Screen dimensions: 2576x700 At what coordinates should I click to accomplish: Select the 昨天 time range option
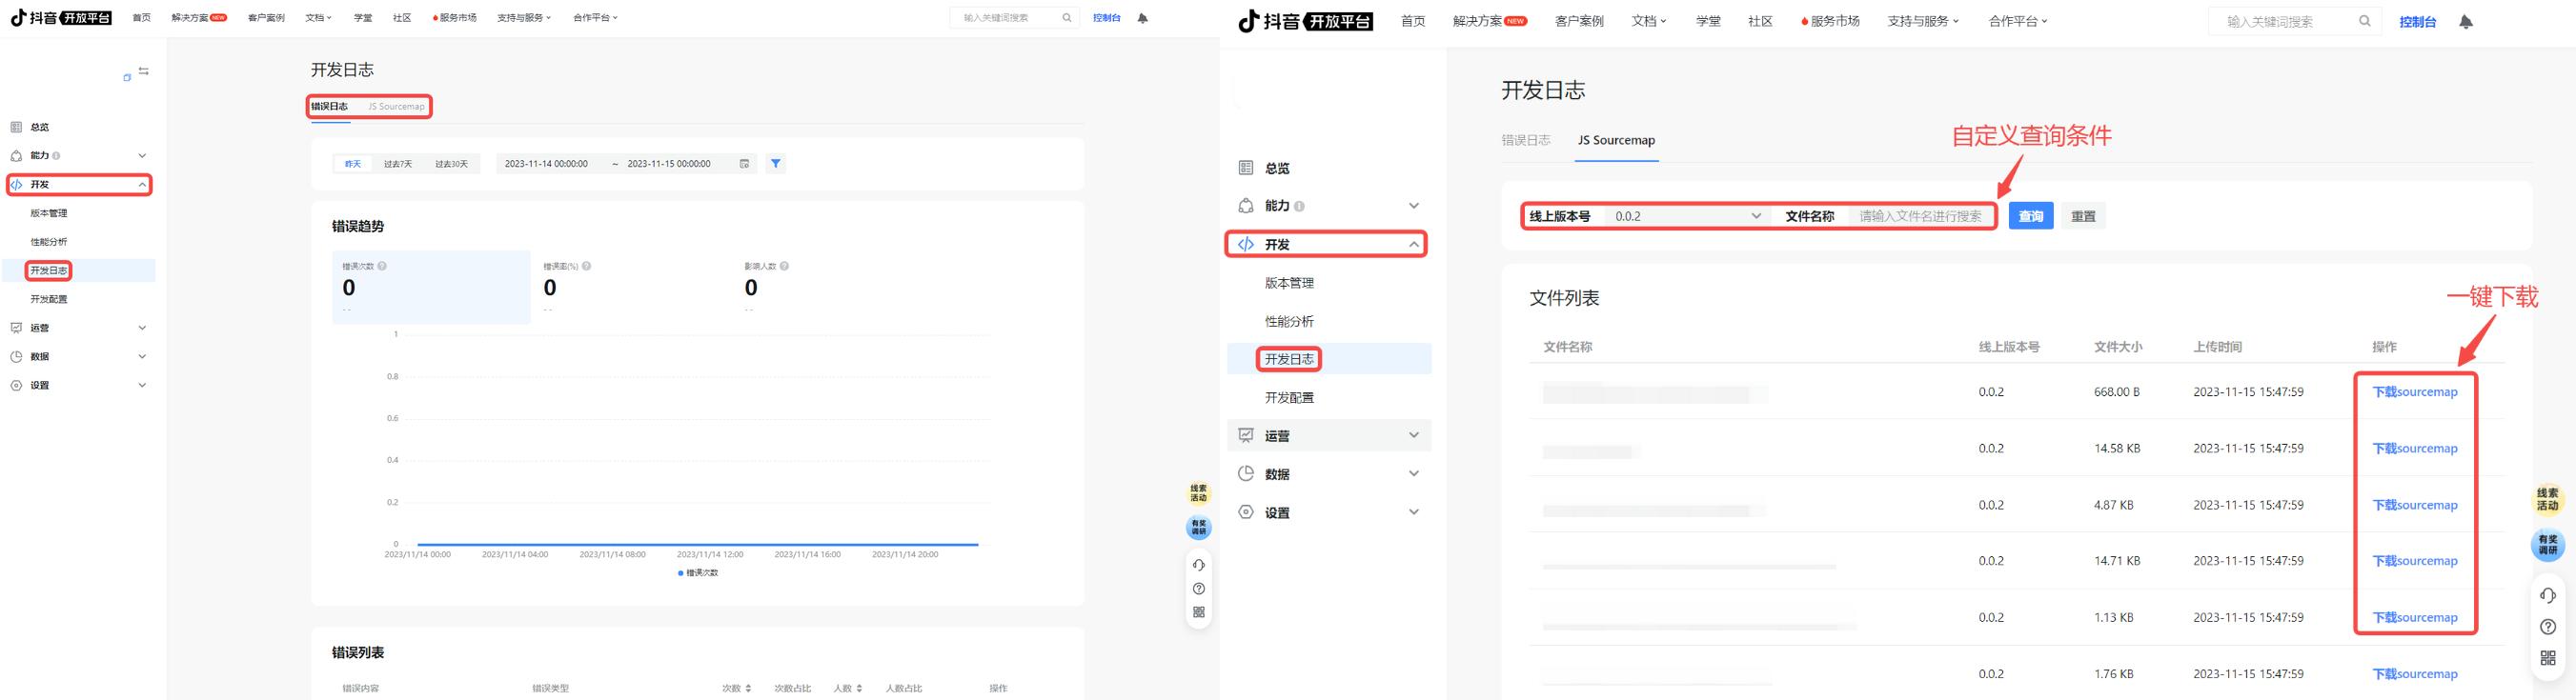(x=353, y=164)
